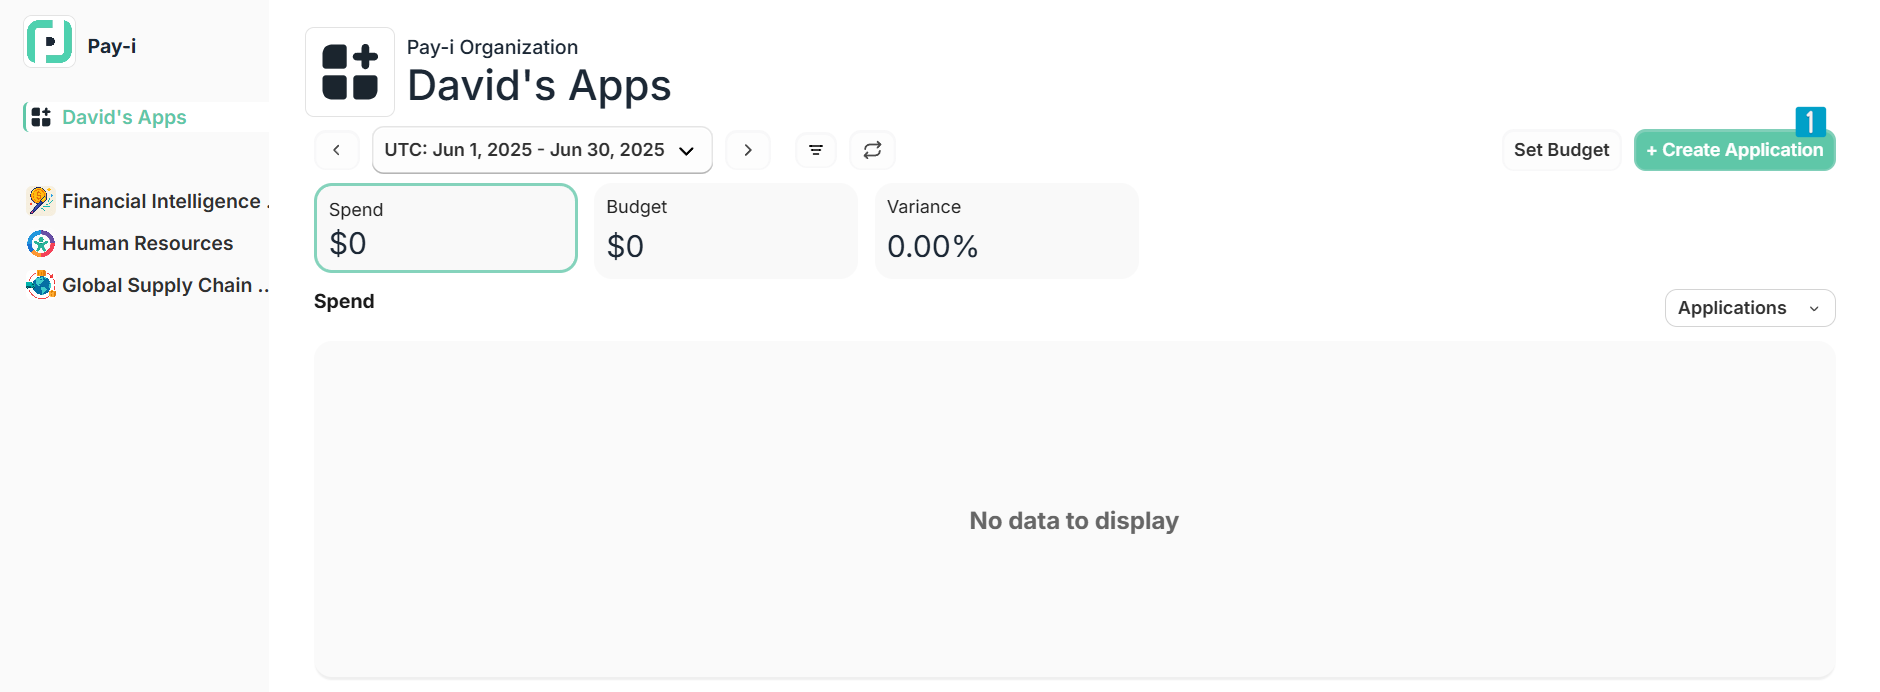The width and height of the screenshot is (1880, 692).
Task: Click the Pay-i logo icon
Action: pos(49,42)
